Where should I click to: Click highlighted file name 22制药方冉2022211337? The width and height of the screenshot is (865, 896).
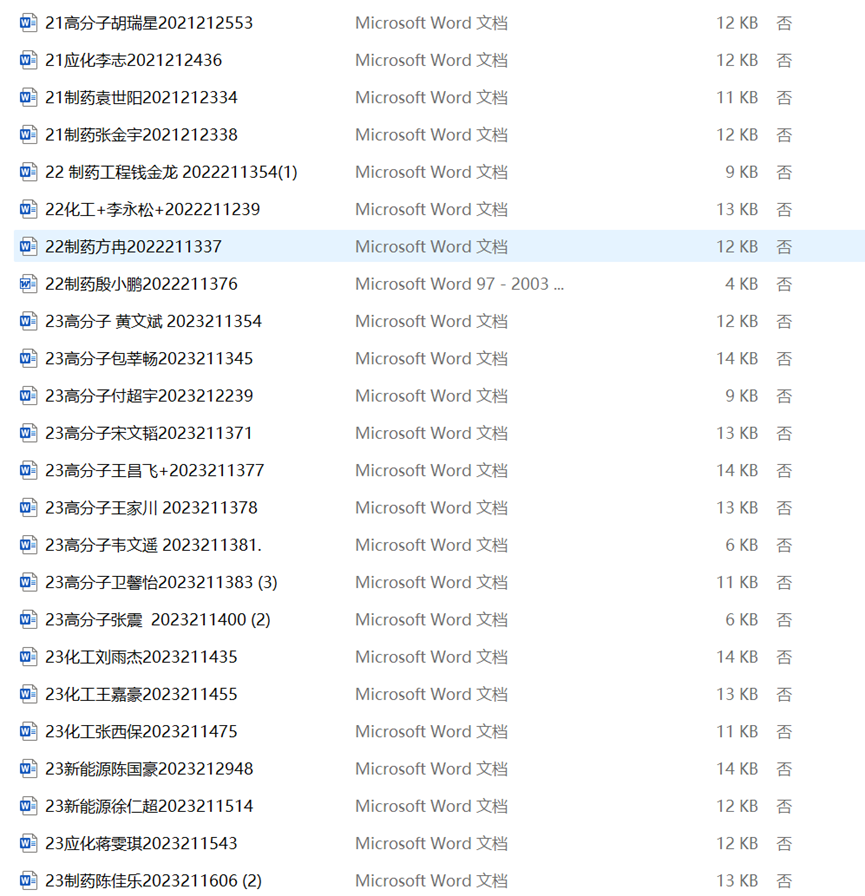(134, 246)
